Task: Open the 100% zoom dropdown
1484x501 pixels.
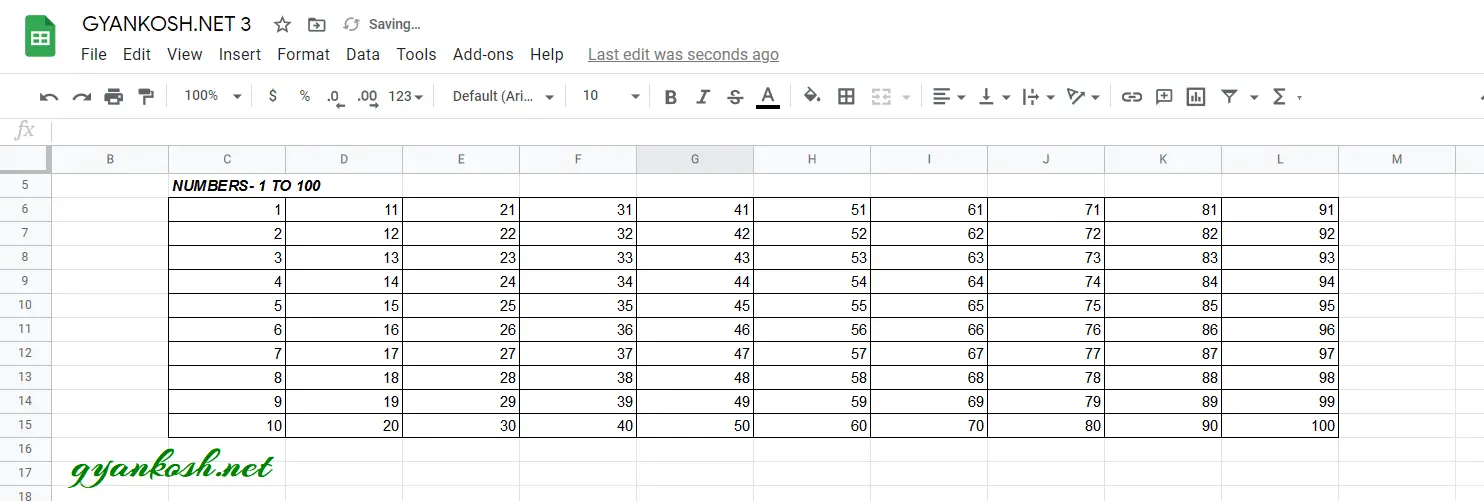Action: (x=213, y=96)
